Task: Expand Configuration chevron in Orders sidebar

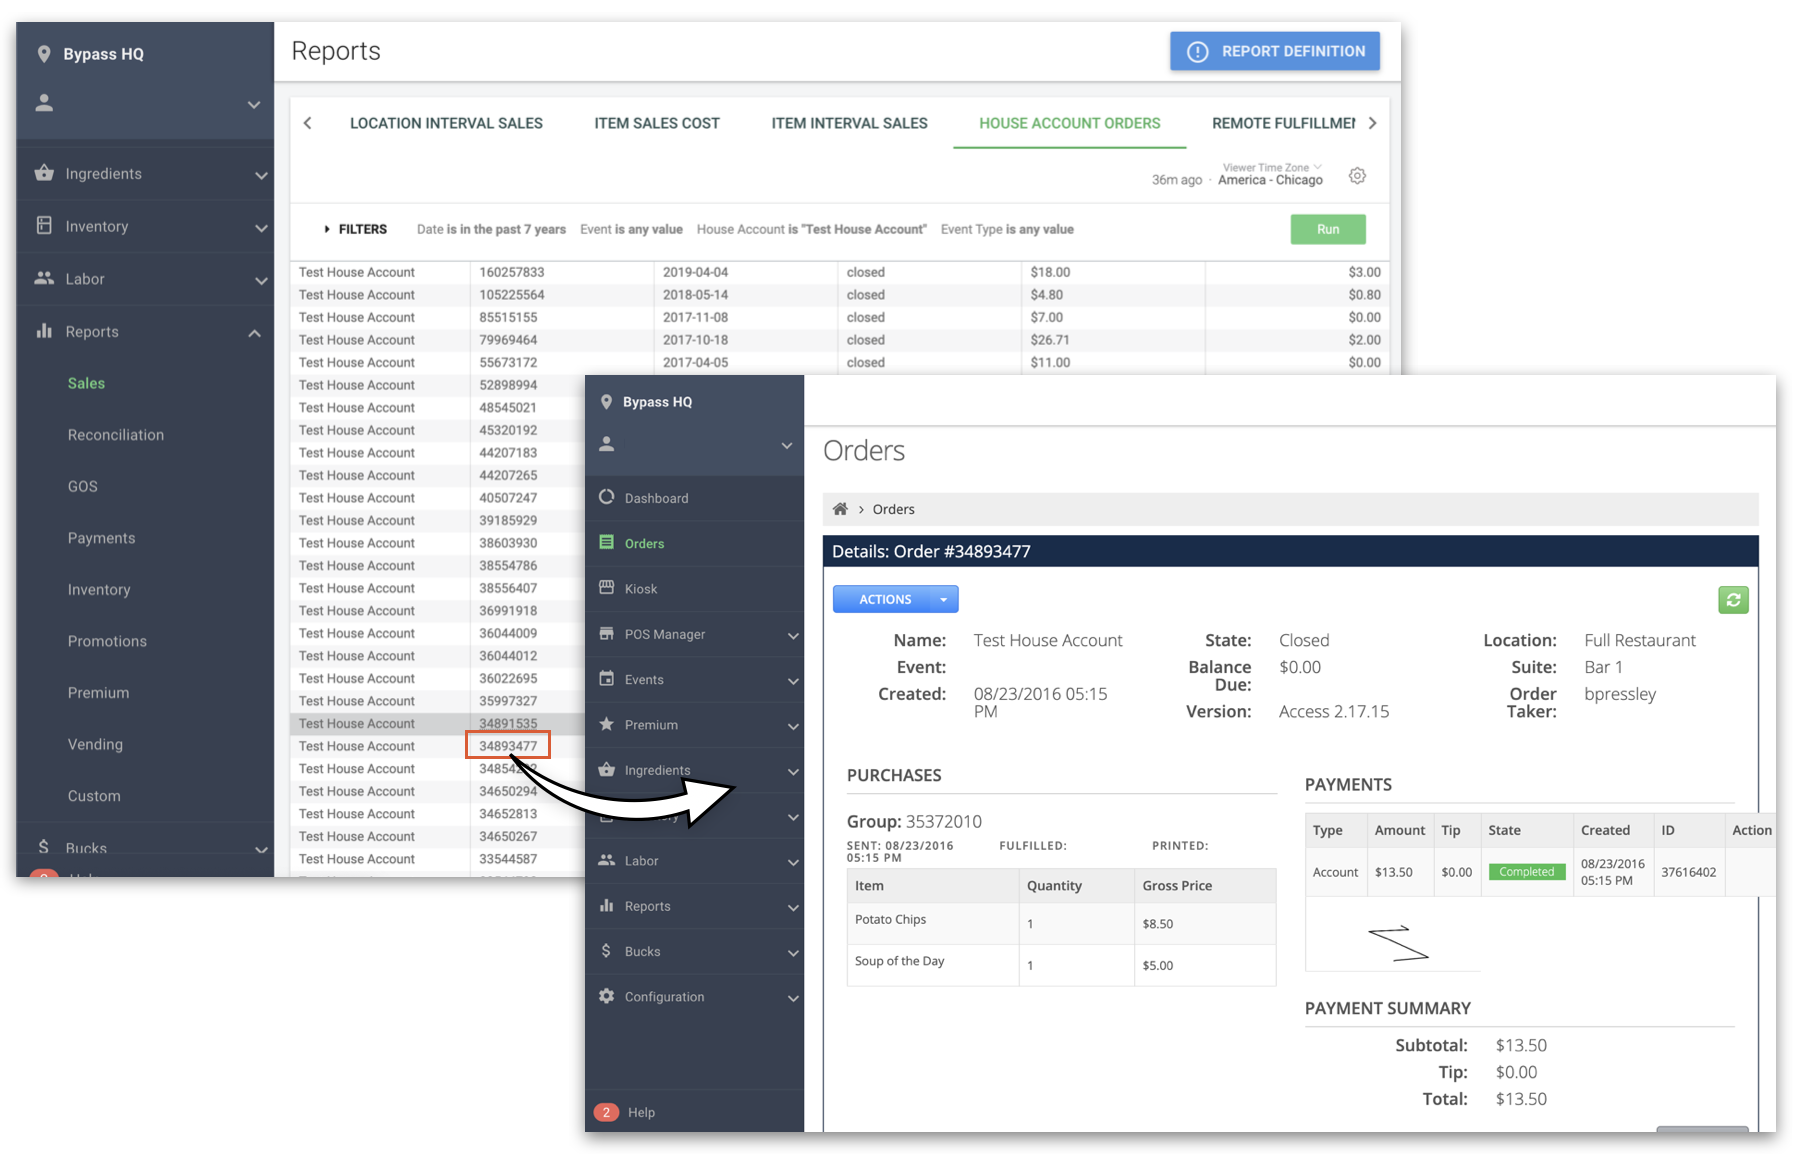Action: 793,998
